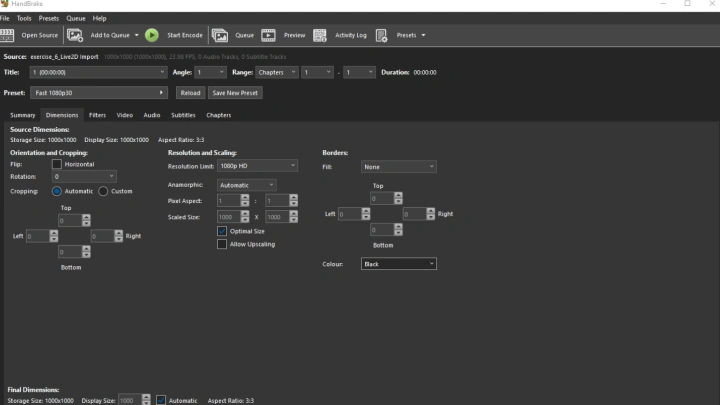720x405 pixels.
Task: Open the borders Fill dropdown
Action: (399, 167)
